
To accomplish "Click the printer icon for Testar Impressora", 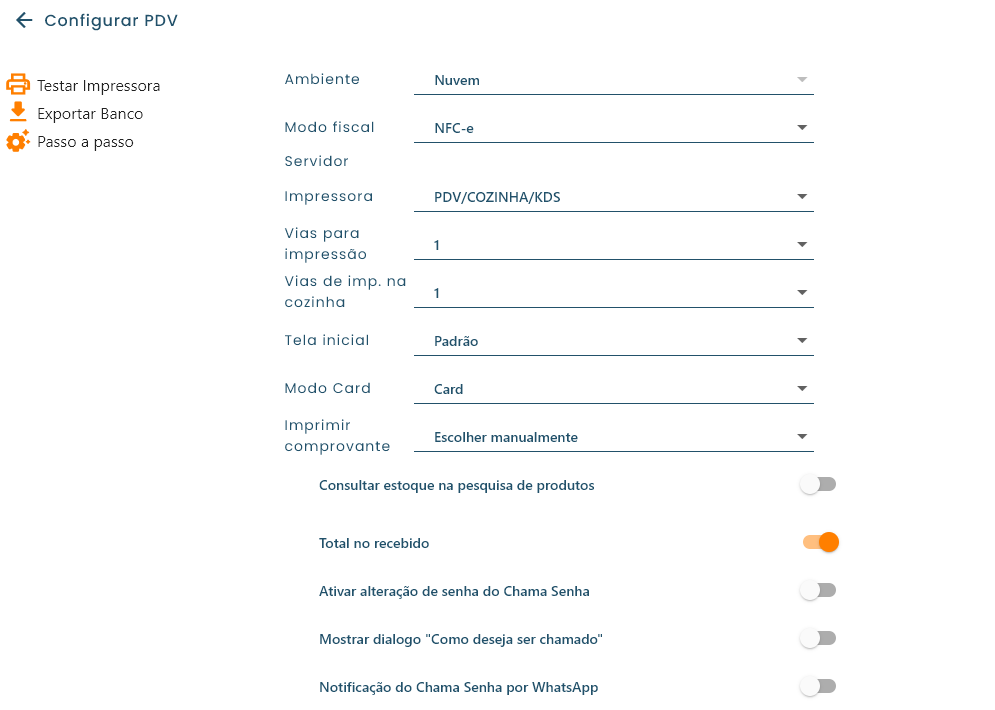I will [18, 85].
